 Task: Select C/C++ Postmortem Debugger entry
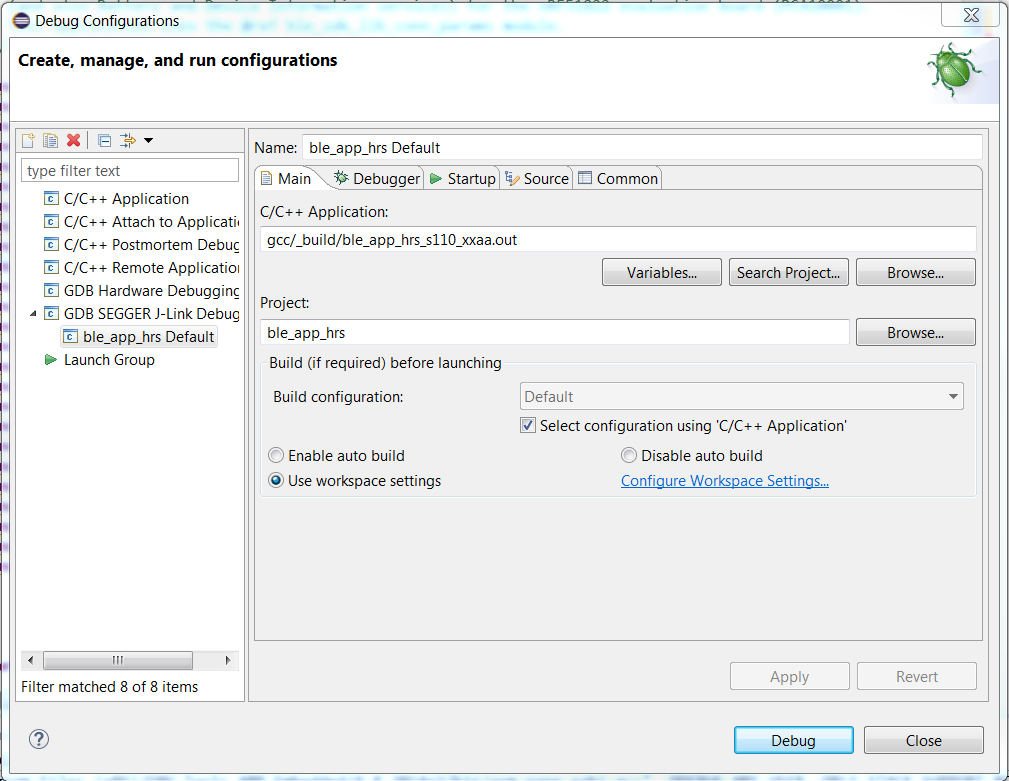151,245
